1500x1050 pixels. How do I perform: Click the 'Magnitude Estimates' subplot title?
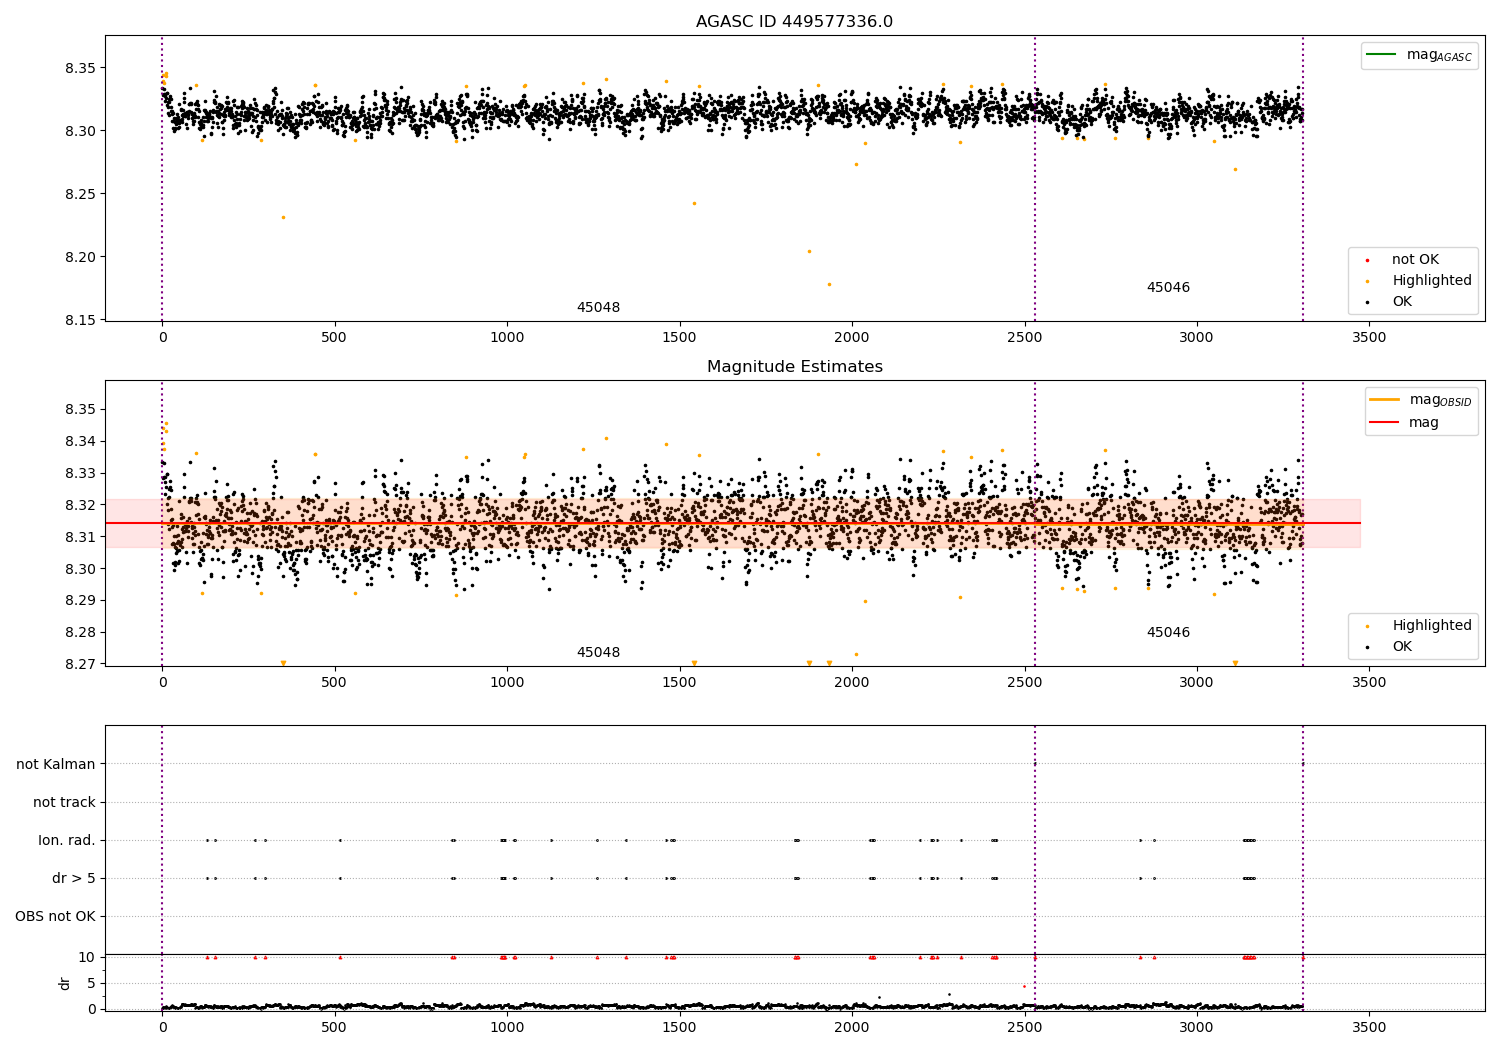pyautogui.click(x=794, y=367)
